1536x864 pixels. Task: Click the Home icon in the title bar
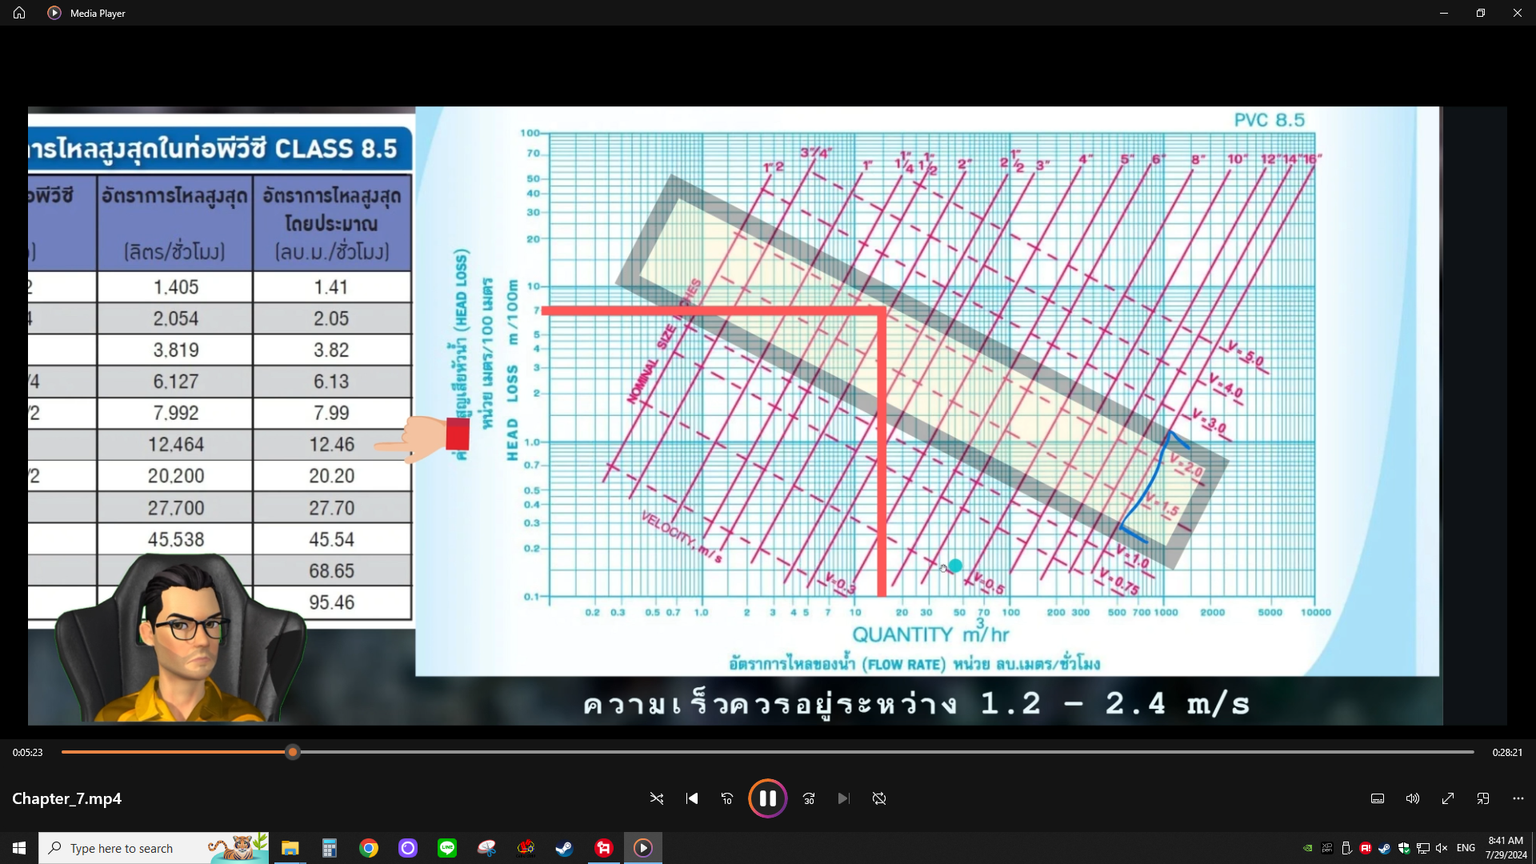(19, 13)
